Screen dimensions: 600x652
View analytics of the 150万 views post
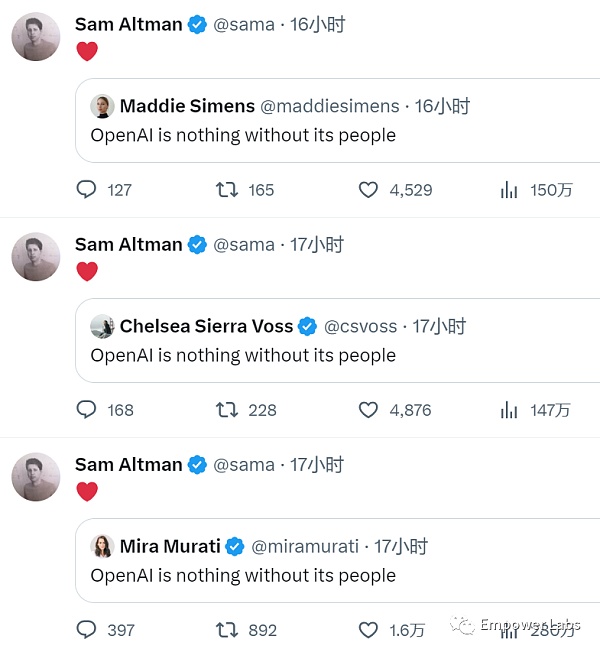point(509,190)
